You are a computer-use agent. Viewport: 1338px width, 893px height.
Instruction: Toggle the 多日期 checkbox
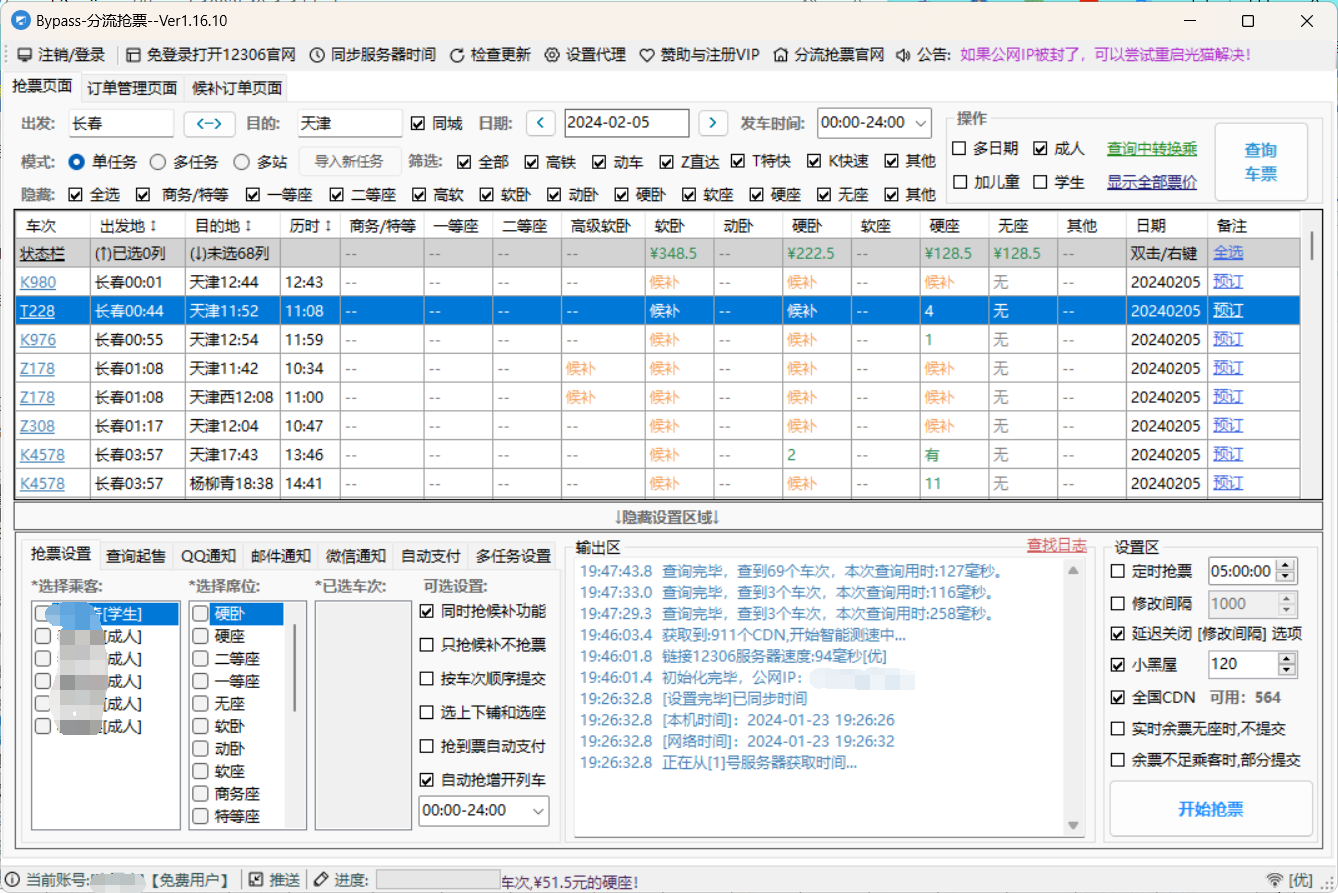point(959,148)
